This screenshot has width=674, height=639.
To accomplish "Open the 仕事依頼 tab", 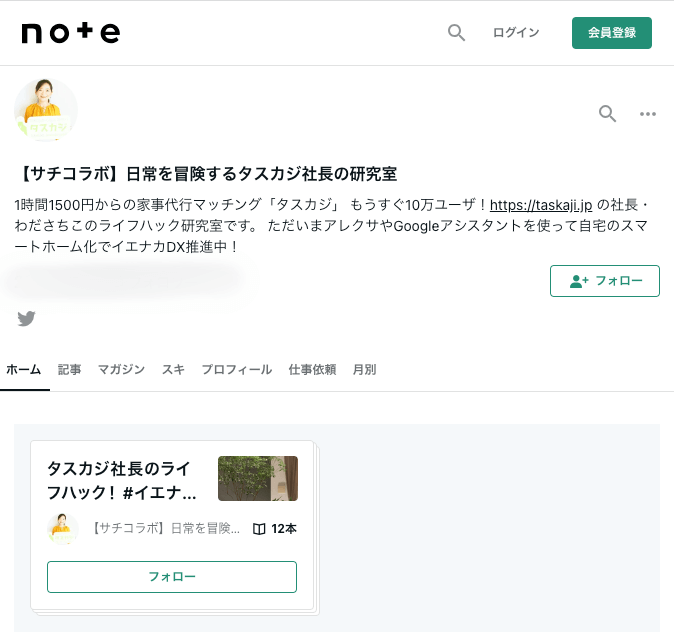I will (312, 369).
